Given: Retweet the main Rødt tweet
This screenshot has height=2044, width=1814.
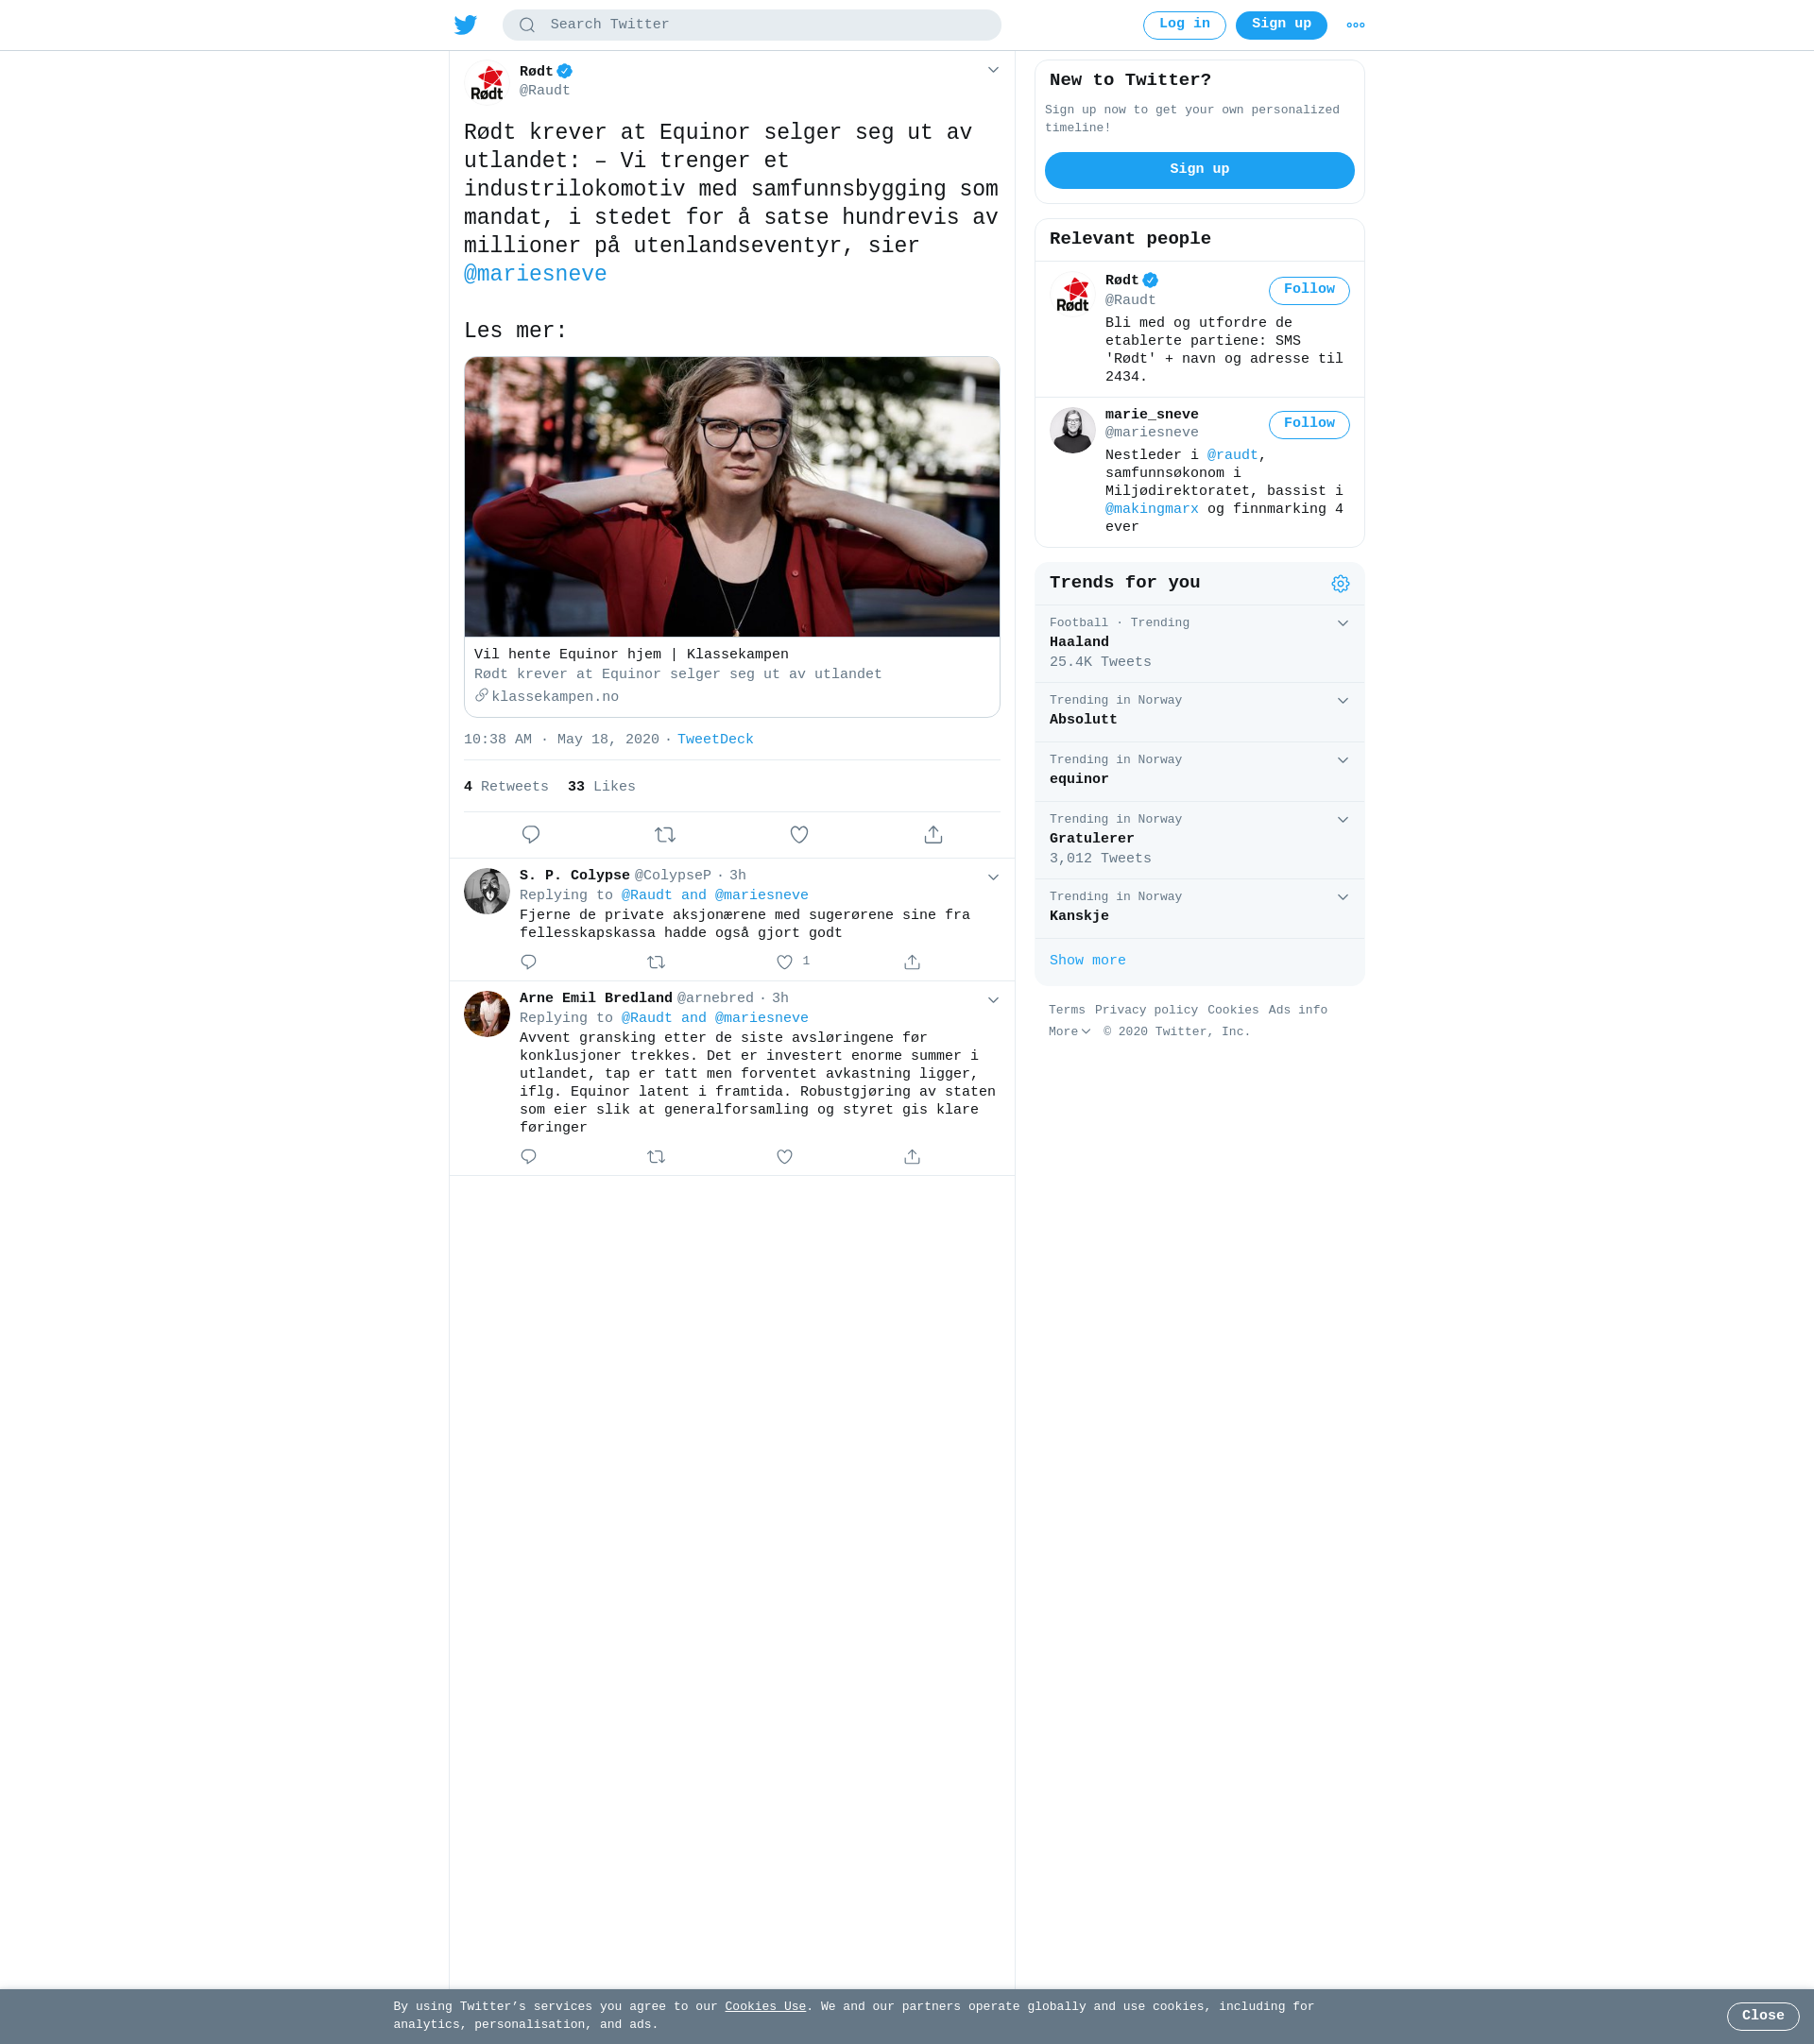Looking at the screenshot, I should (665, 834).
